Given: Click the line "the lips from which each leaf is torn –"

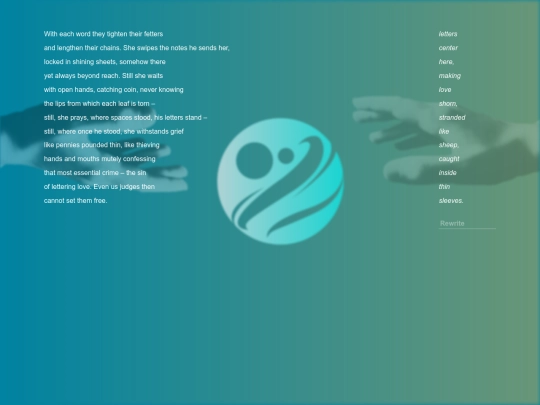Looking at the screenshot, I should pos(99,103).
